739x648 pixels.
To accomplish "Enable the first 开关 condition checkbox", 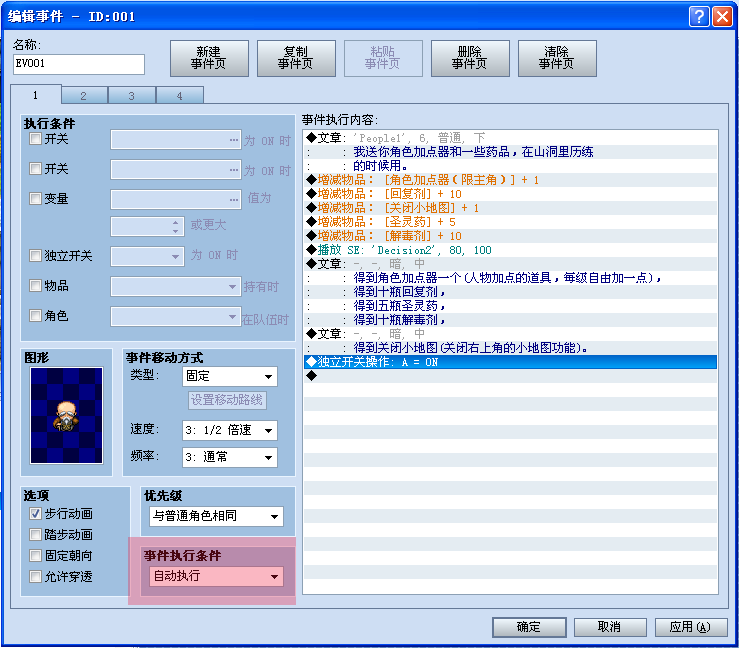I will (35, 139).
